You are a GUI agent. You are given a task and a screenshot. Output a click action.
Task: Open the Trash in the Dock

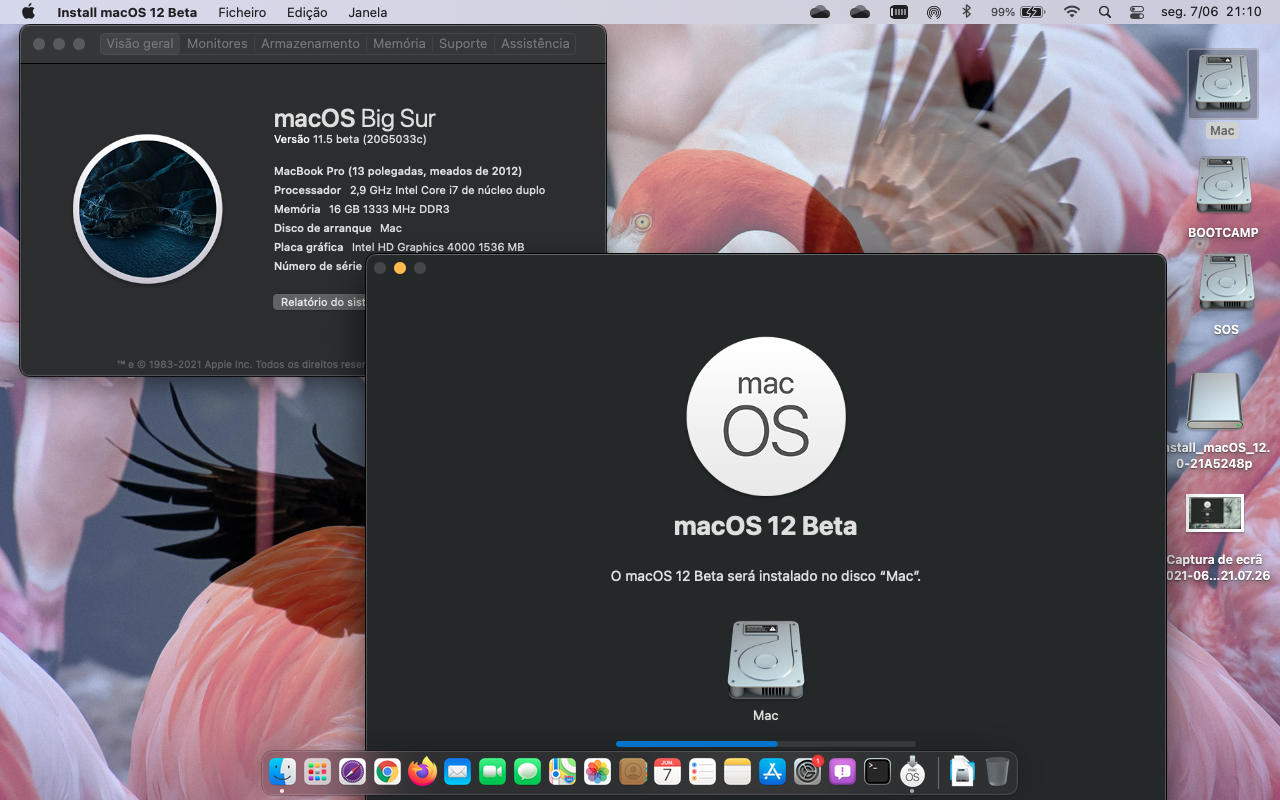[x=997, y=771]
